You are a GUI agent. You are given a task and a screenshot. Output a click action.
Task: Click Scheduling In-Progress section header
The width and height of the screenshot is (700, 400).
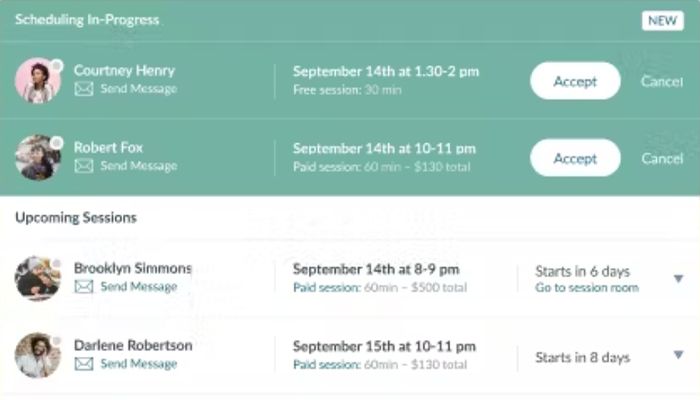point(87,20)
